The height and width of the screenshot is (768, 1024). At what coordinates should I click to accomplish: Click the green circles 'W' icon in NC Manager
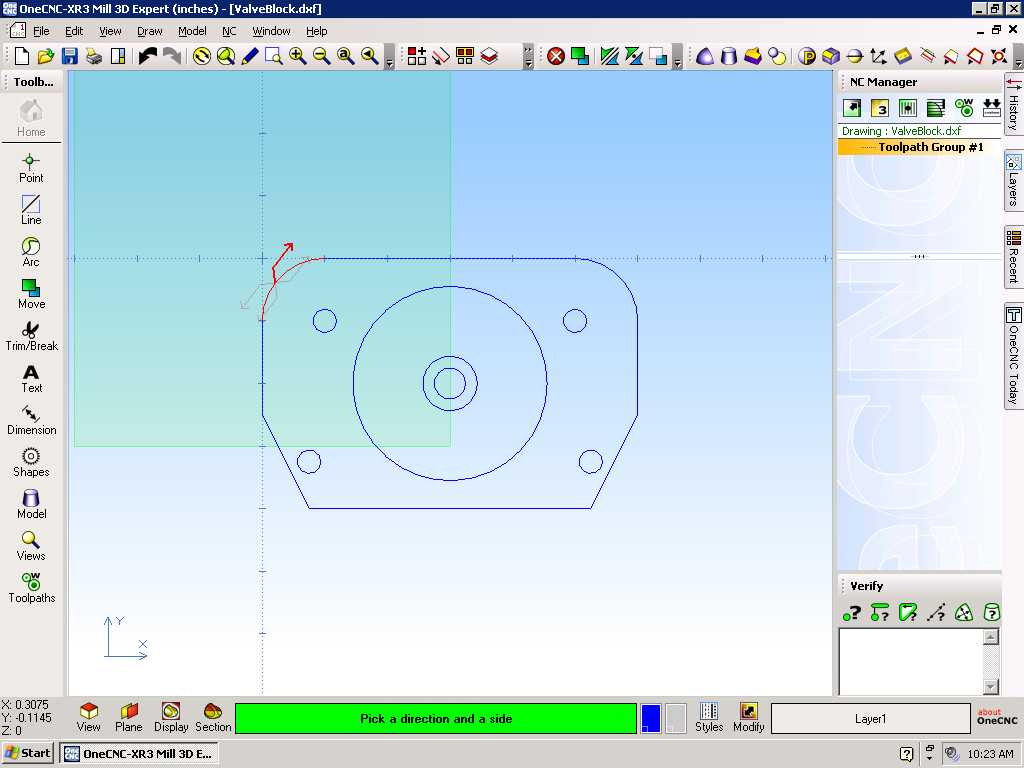click(x=964, y=108)
